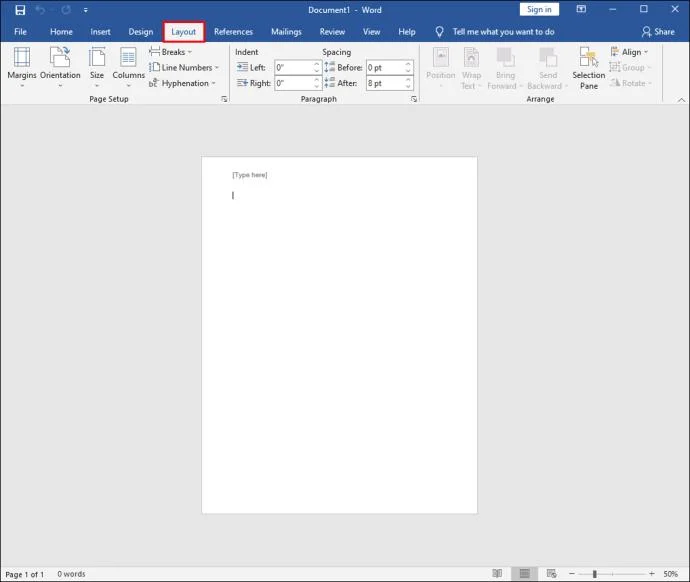Screen dimensions: 690x582
Task: Open the Position gallery
Action: pos(440,67)
